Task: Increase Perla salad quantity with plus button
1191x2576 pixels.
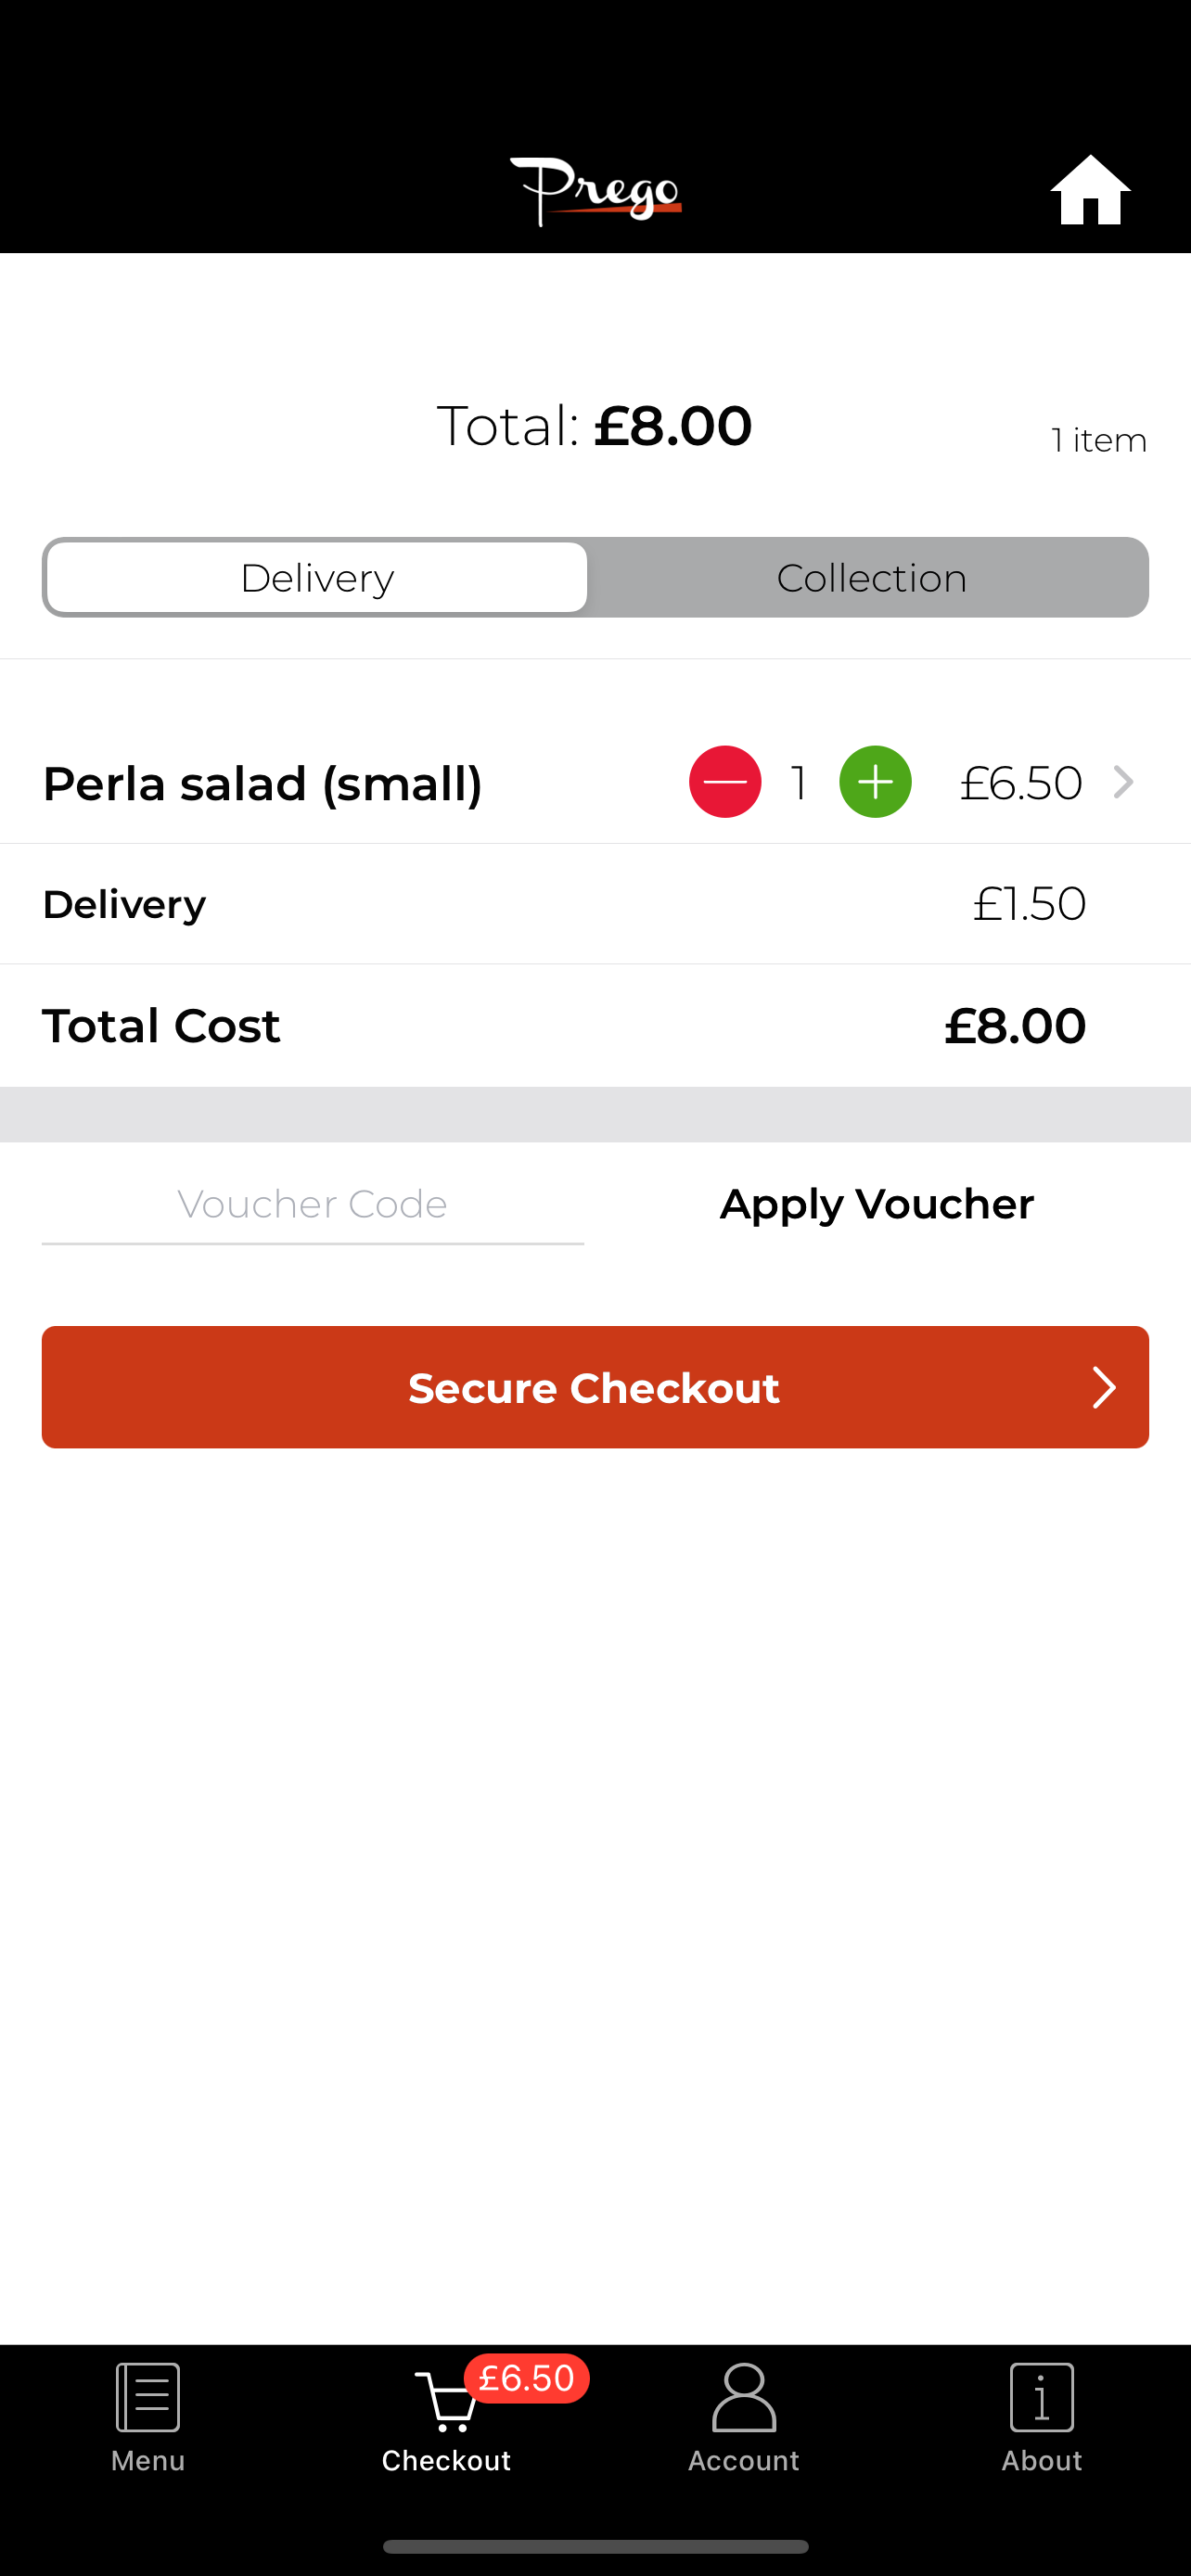Action: coord(875,782)
